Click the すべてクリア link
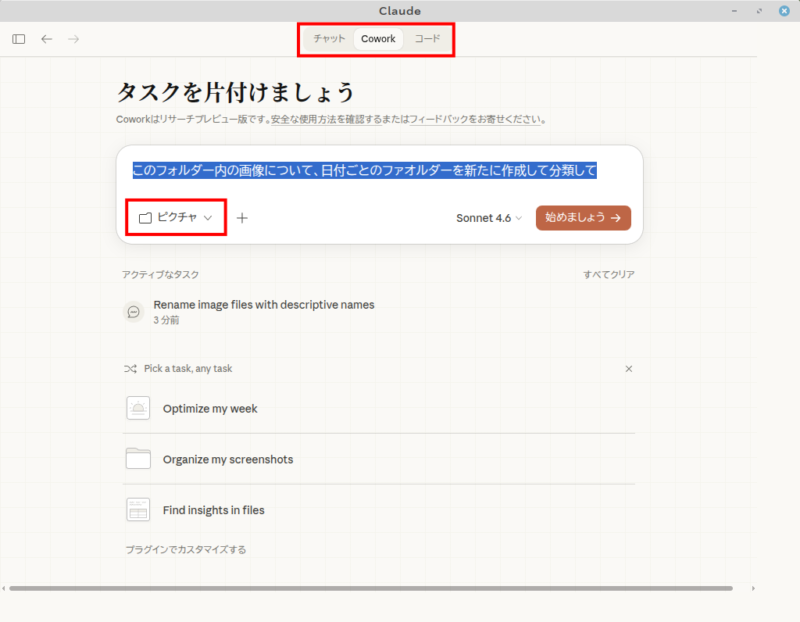This screenshot has height=622, width=800. [x=609, y=275]
